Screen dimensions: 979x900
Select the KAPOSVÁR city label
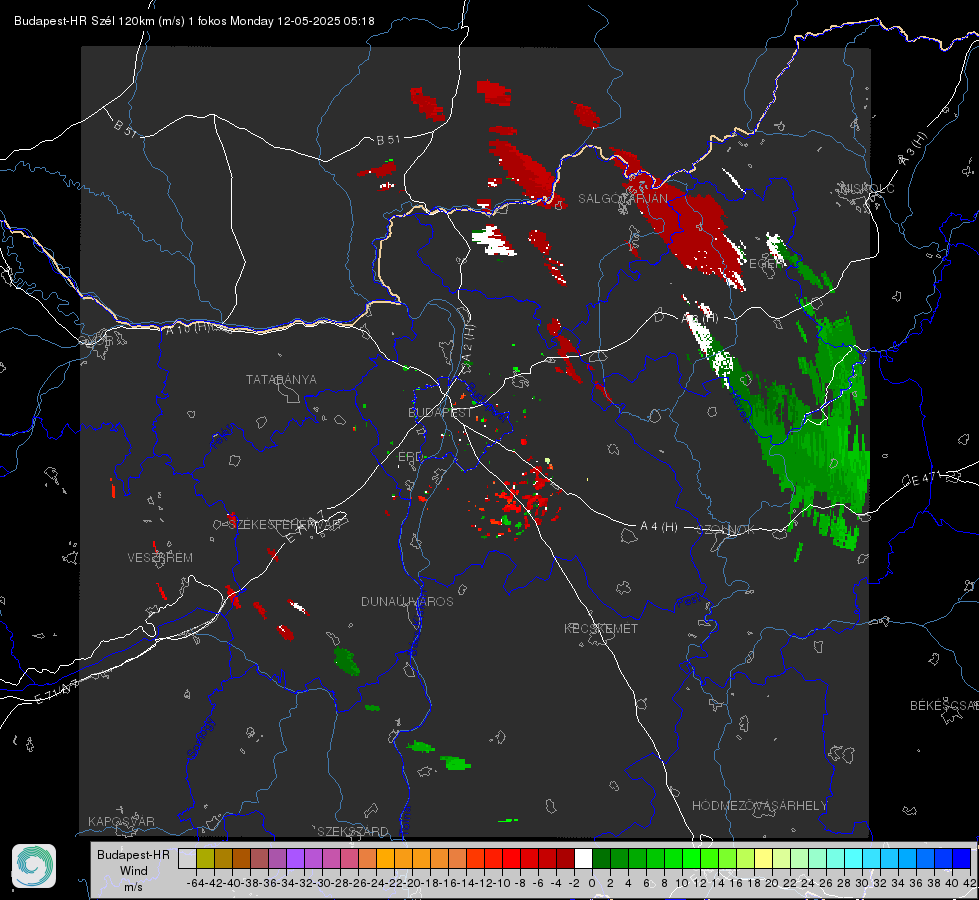pyautogui.click(x=121, y=821)
